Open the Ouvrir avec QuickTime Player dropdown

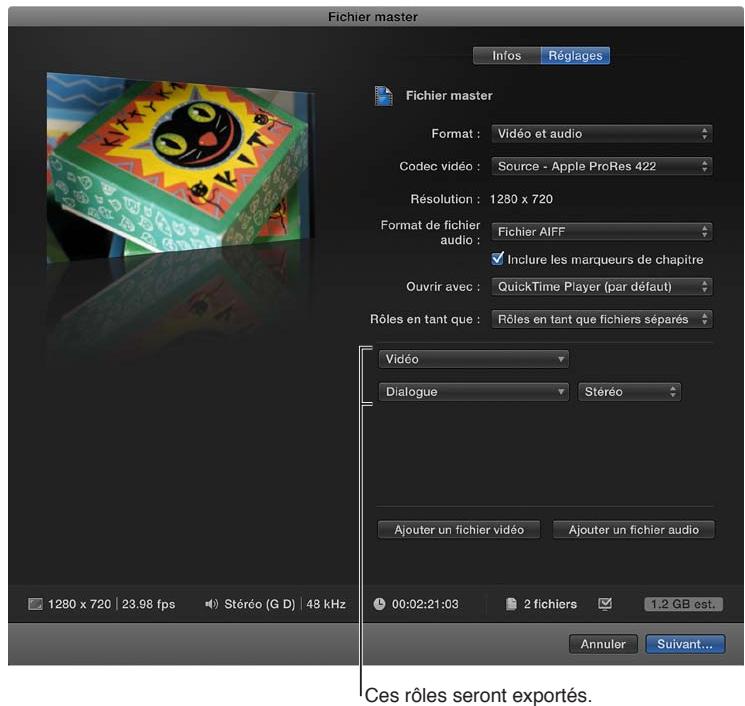(602, 287)
